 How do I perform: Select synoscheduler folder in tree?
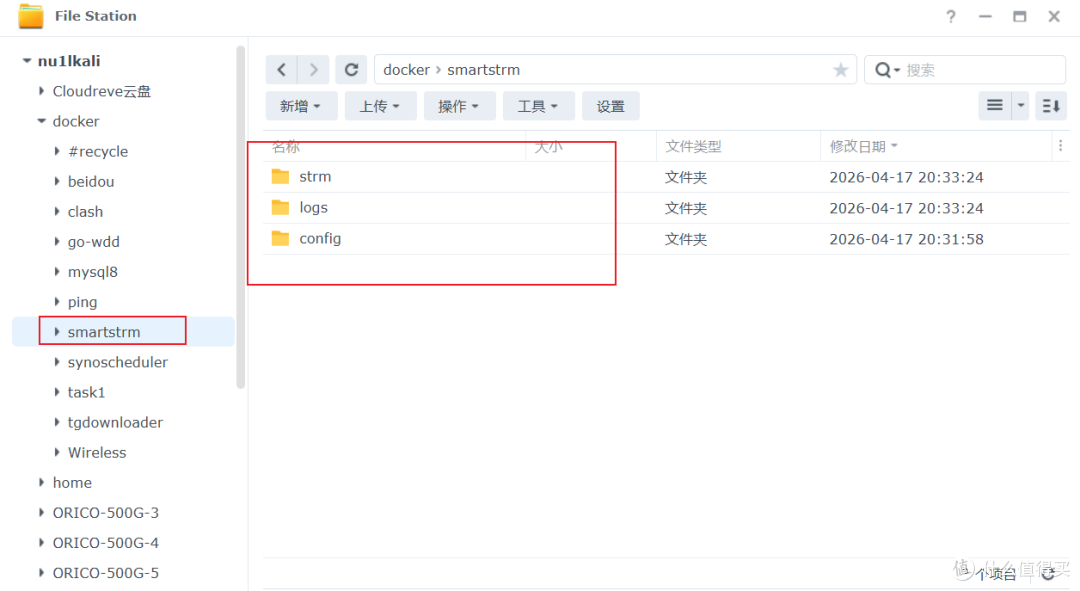coord(118,362)
